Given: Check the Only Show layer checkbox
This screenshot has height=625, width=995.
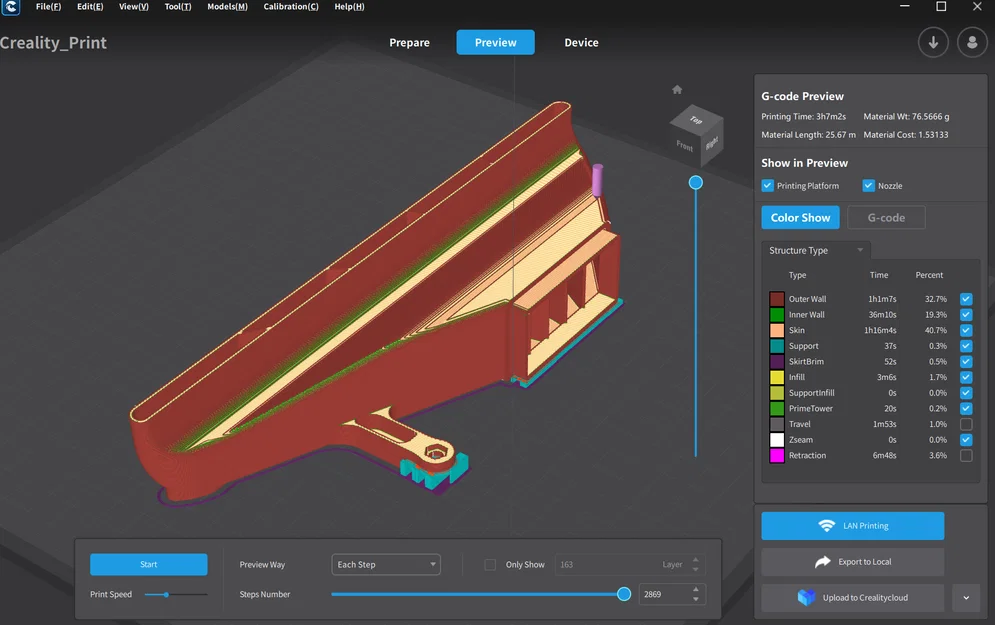Looking at the screenshot, I should pyautogui.click(x=490, y=565).
